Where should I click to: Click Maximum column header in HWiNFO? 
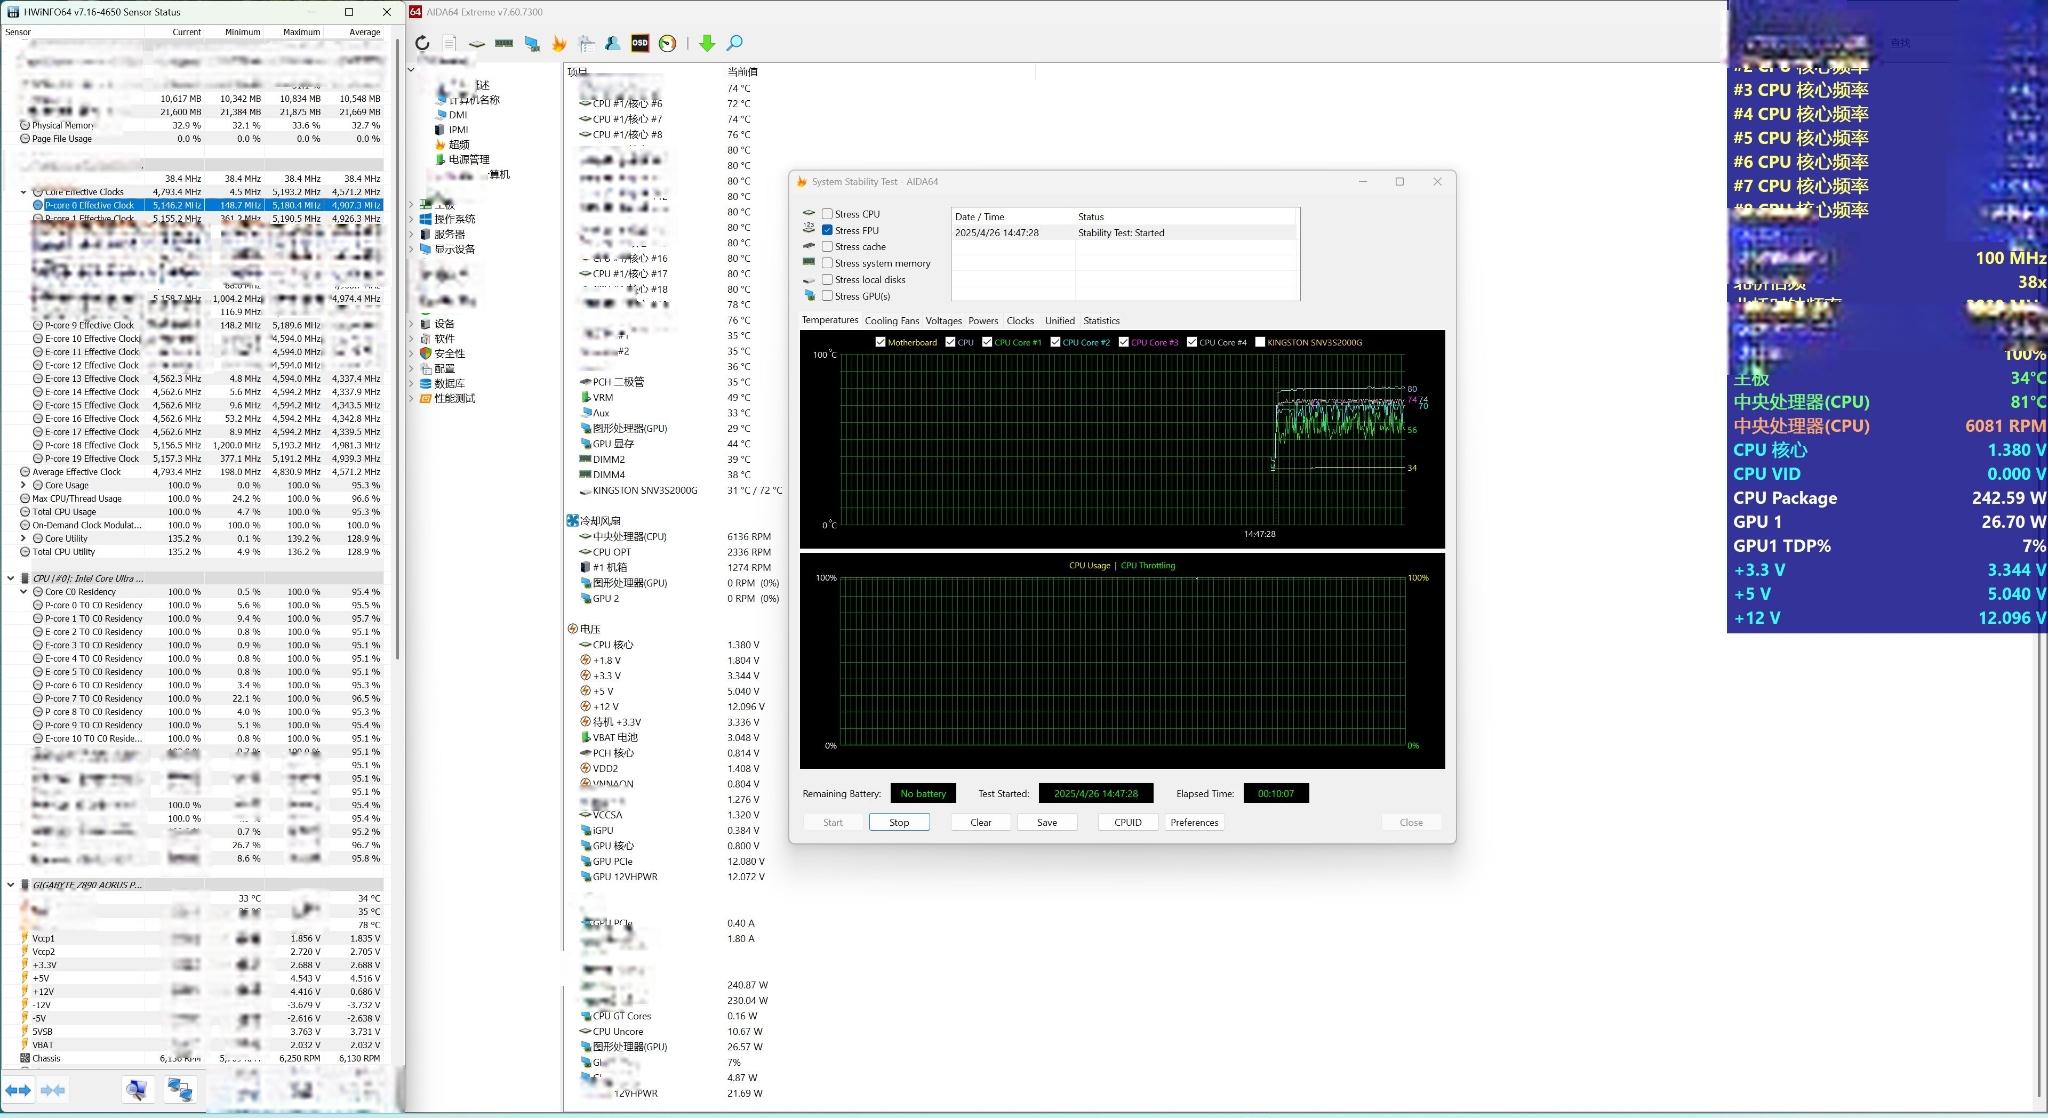click(293, 32)
